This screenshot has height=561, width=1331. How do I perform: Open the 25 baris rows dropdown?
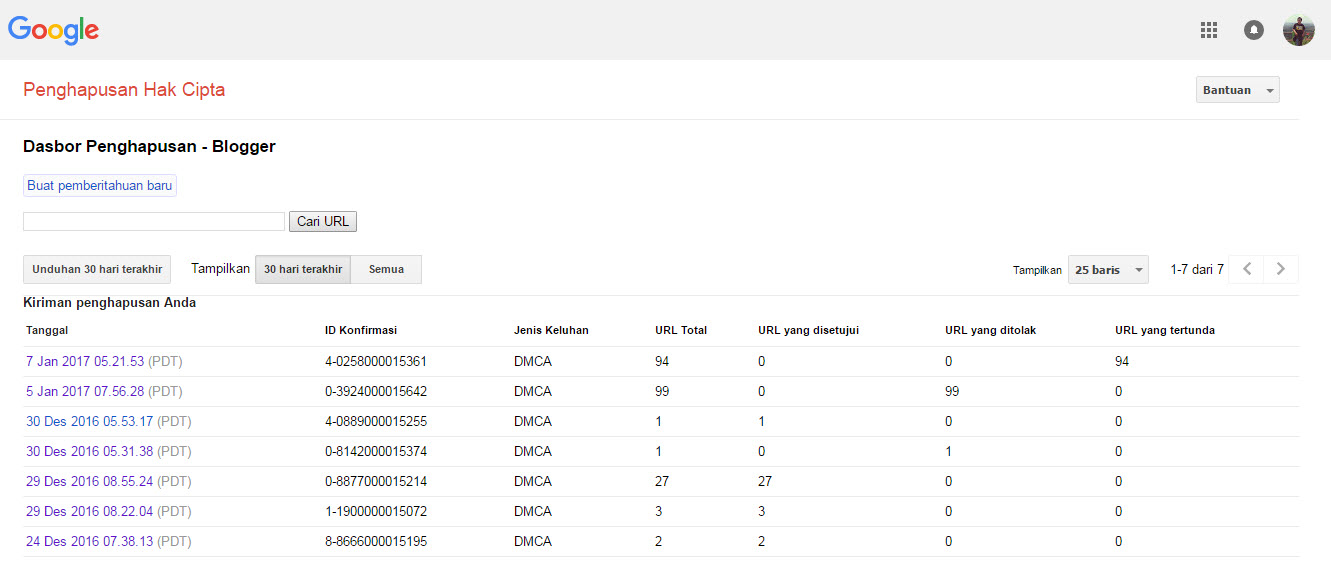[1108, 270]
